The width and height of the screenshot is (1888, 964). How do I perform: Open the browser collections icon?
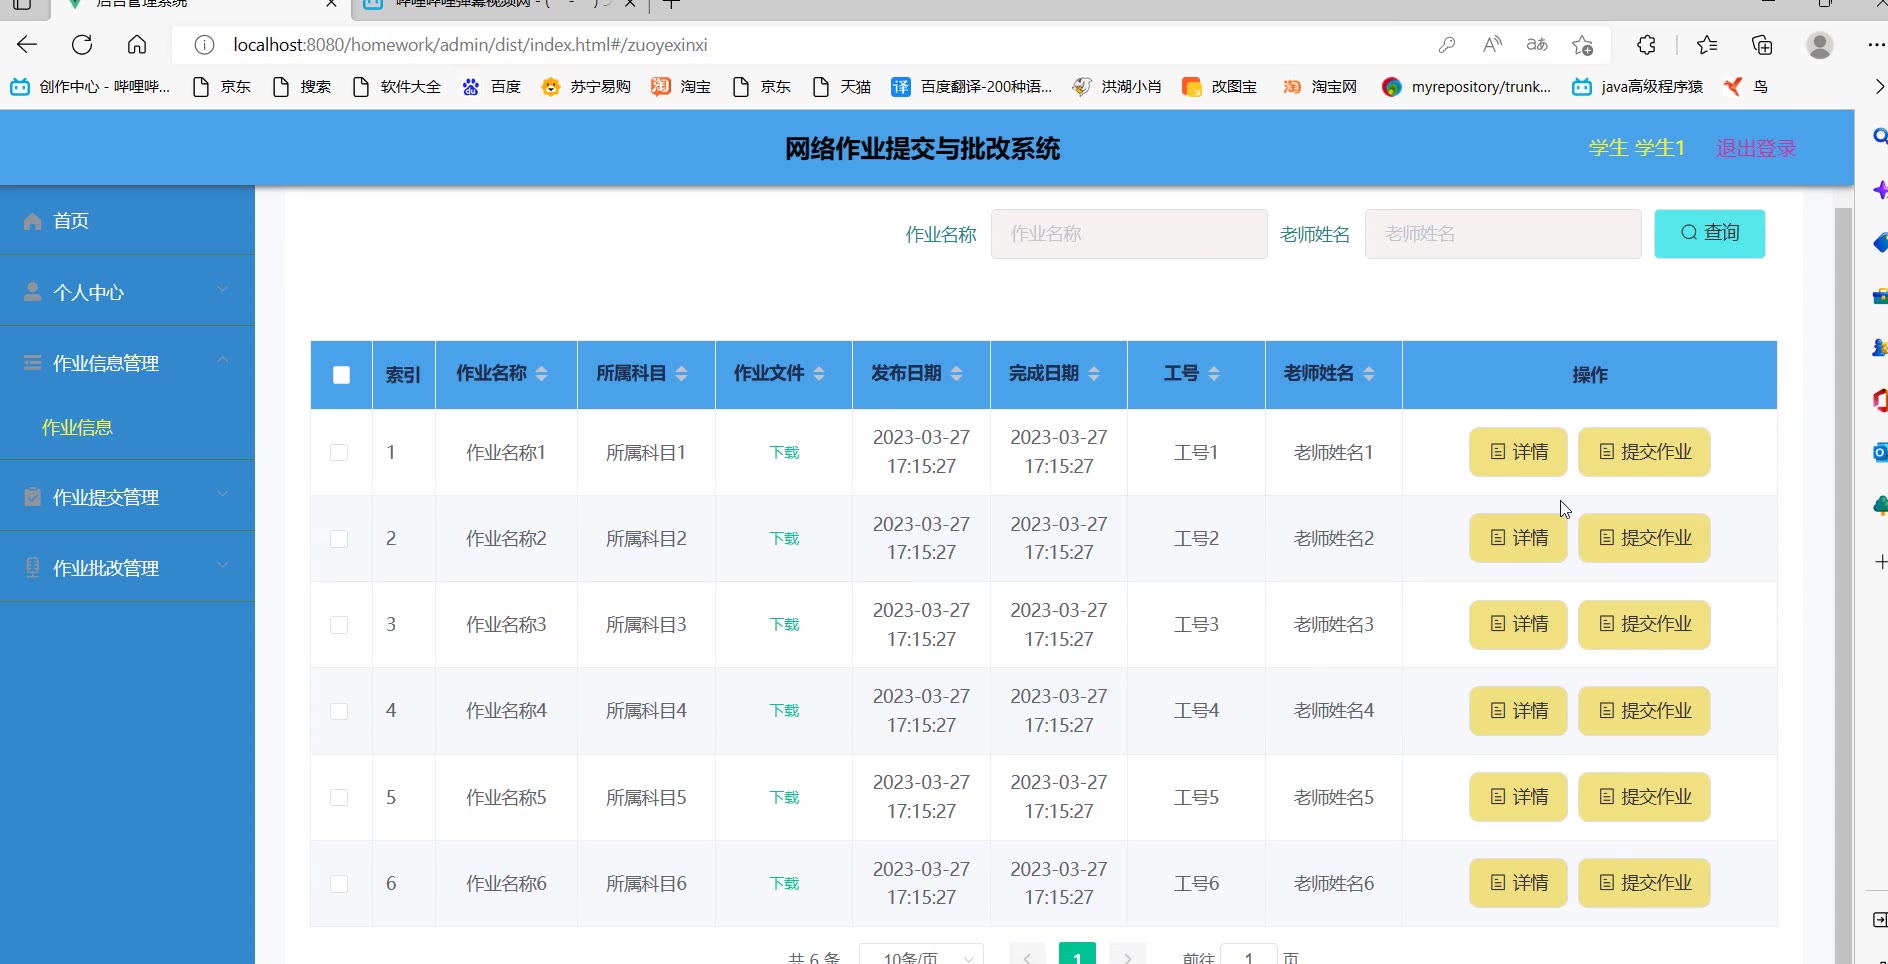(x=1762, y=45)
